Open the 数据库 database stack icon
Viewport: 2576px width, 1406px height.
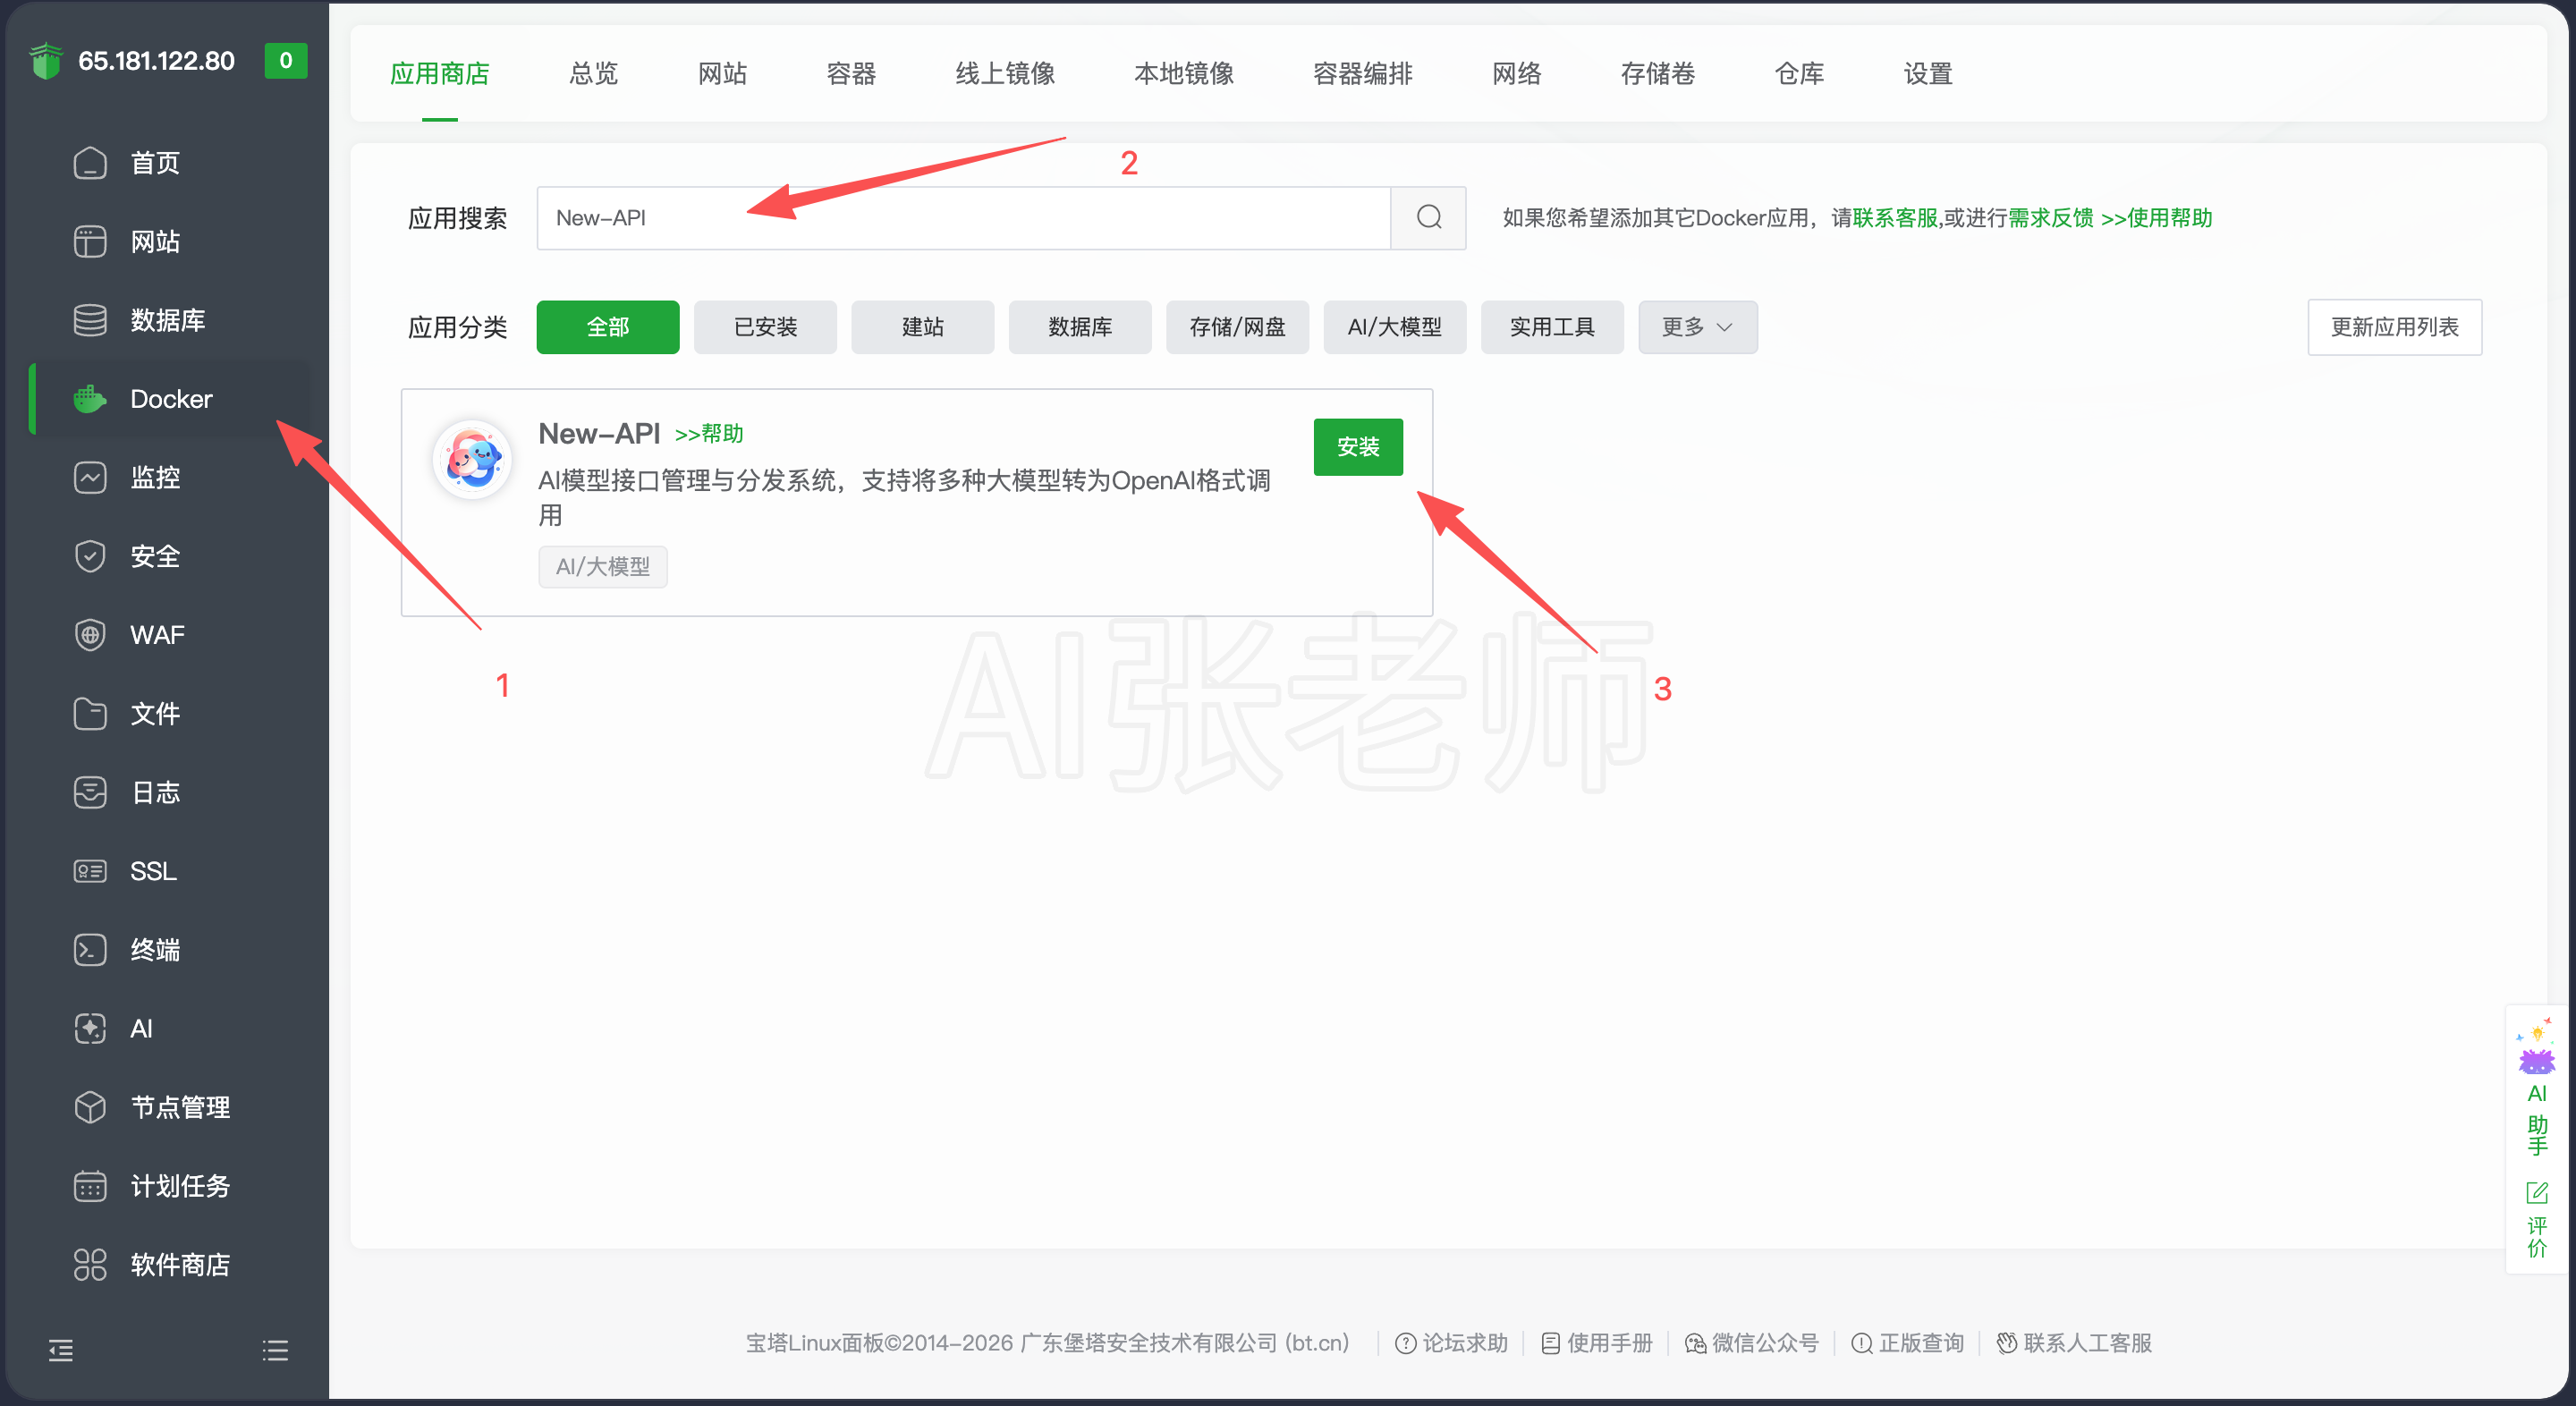[x=90, y=320]
